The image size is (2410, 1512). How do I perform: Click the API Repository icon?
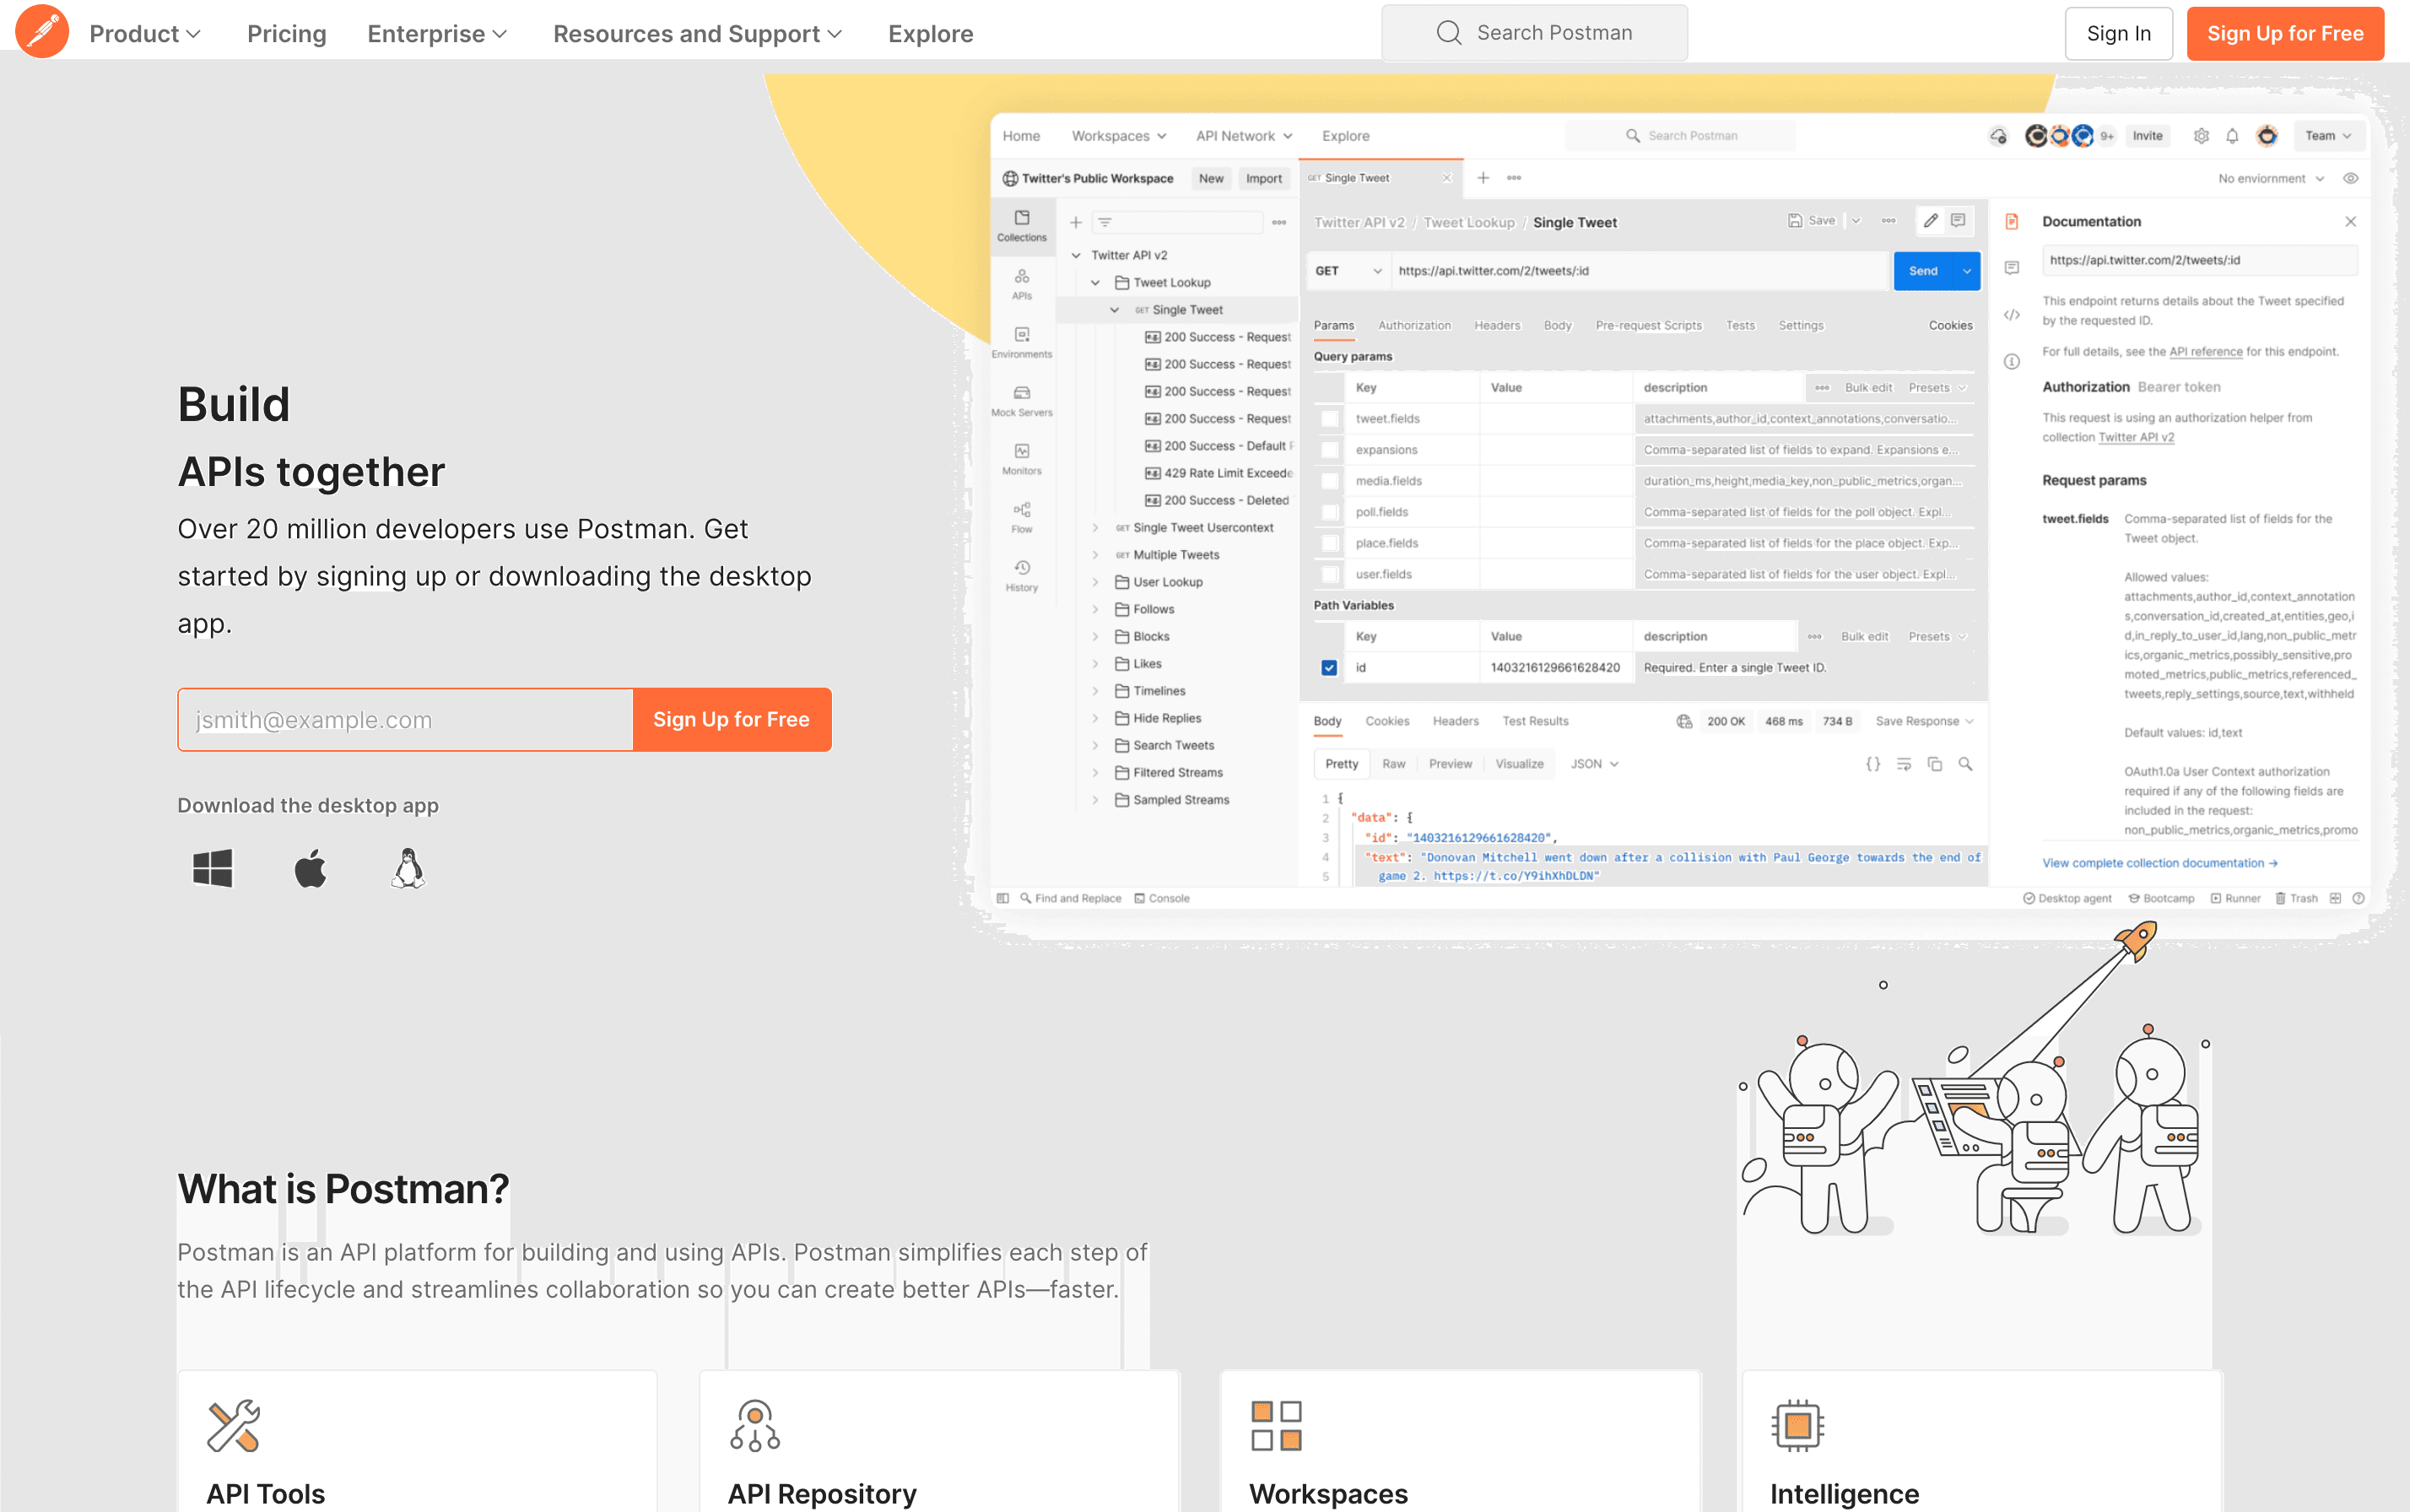pyautogui.click(x=755, y=1425)
